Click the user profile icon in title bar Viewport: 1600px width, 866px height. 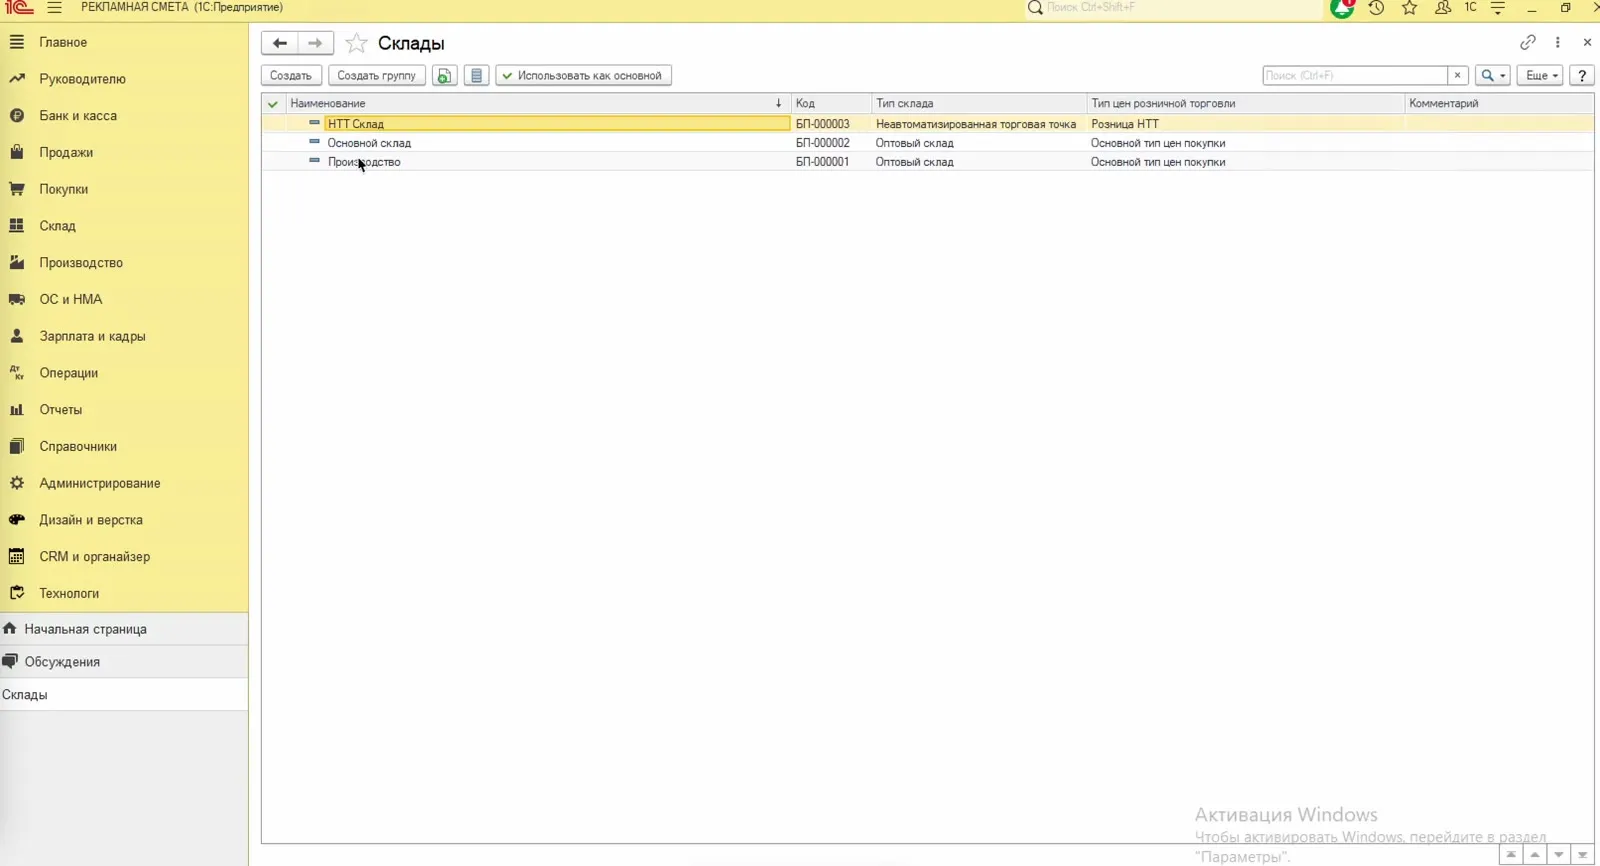point(1442,8)
